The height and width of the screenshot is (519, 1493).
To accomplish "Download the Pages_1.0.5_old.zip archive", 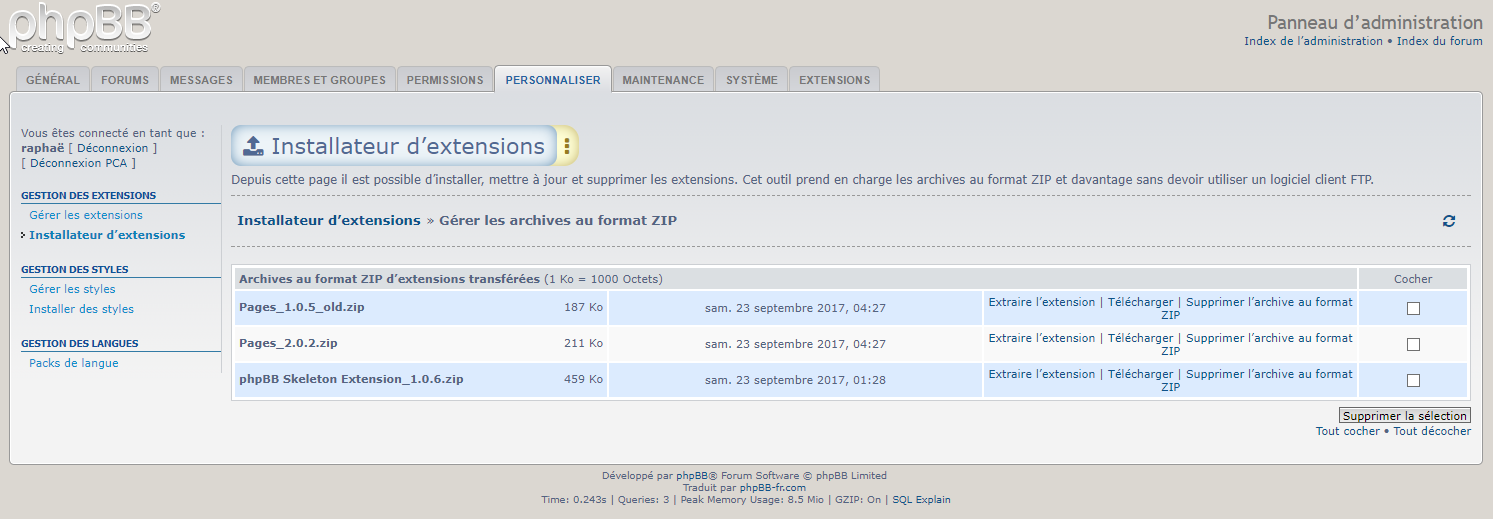I will point(1140,302).
